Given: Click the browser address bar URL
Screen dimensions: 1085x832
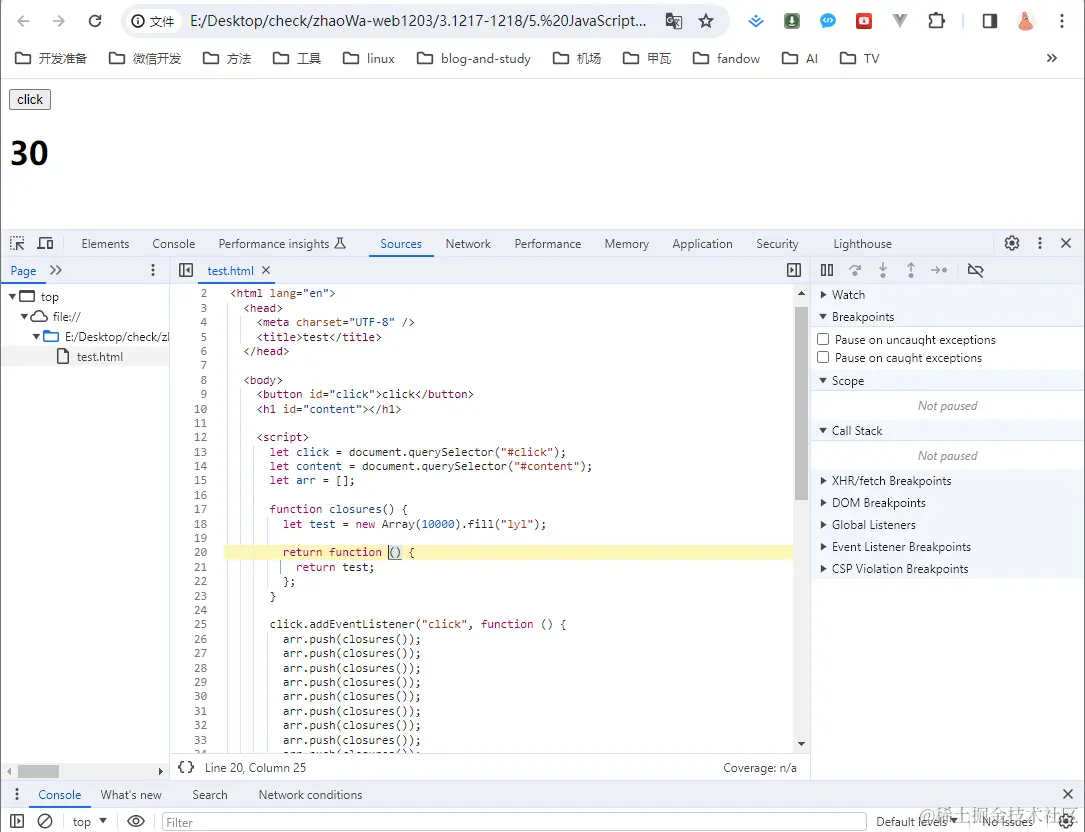Looking at the screenshot, I should tap(418, 21).
